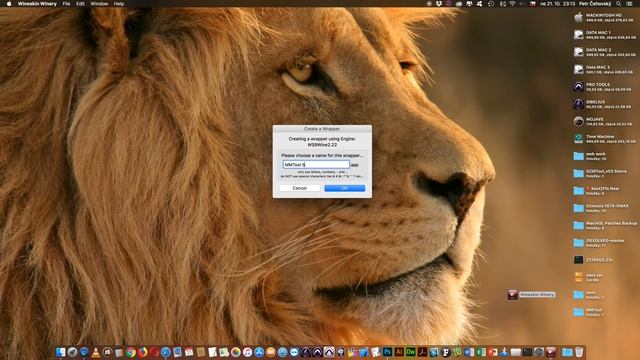Open Illustrator from the Dock

coord(399,352)
